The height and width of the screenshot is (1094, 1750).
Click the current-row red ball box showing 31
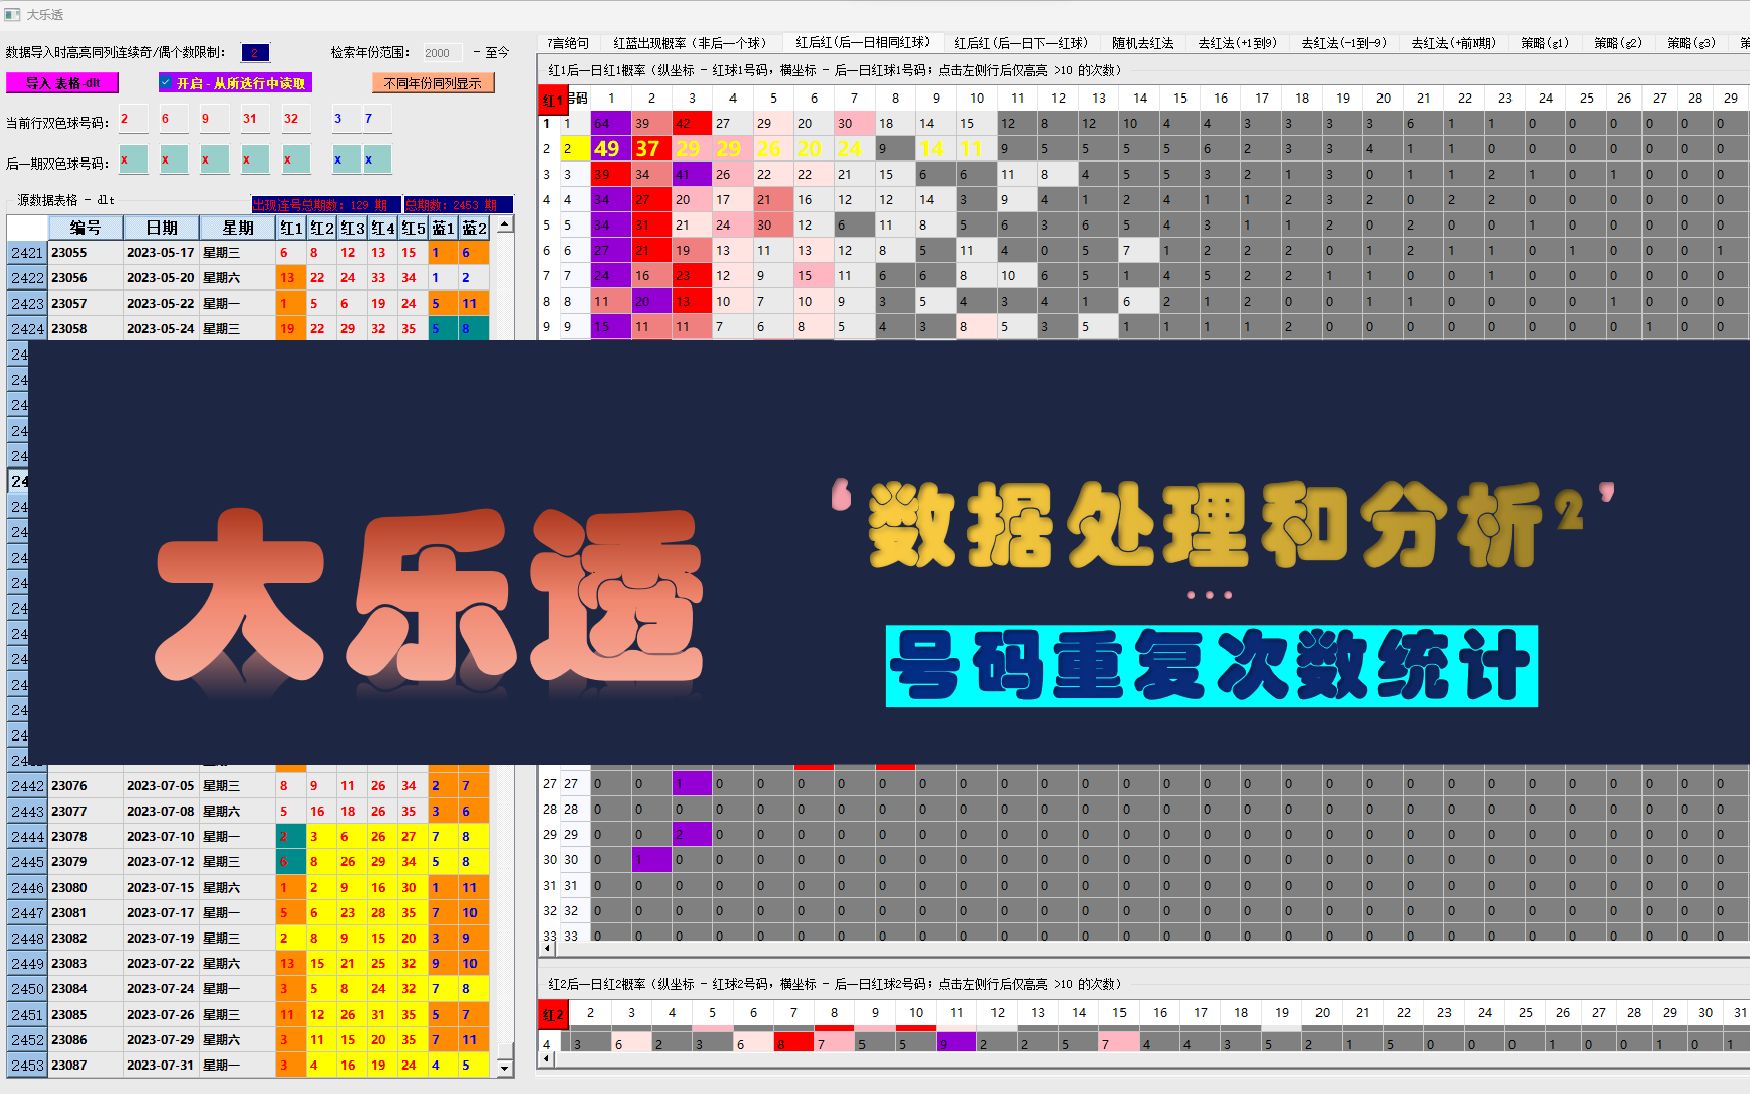pos(255,119)
